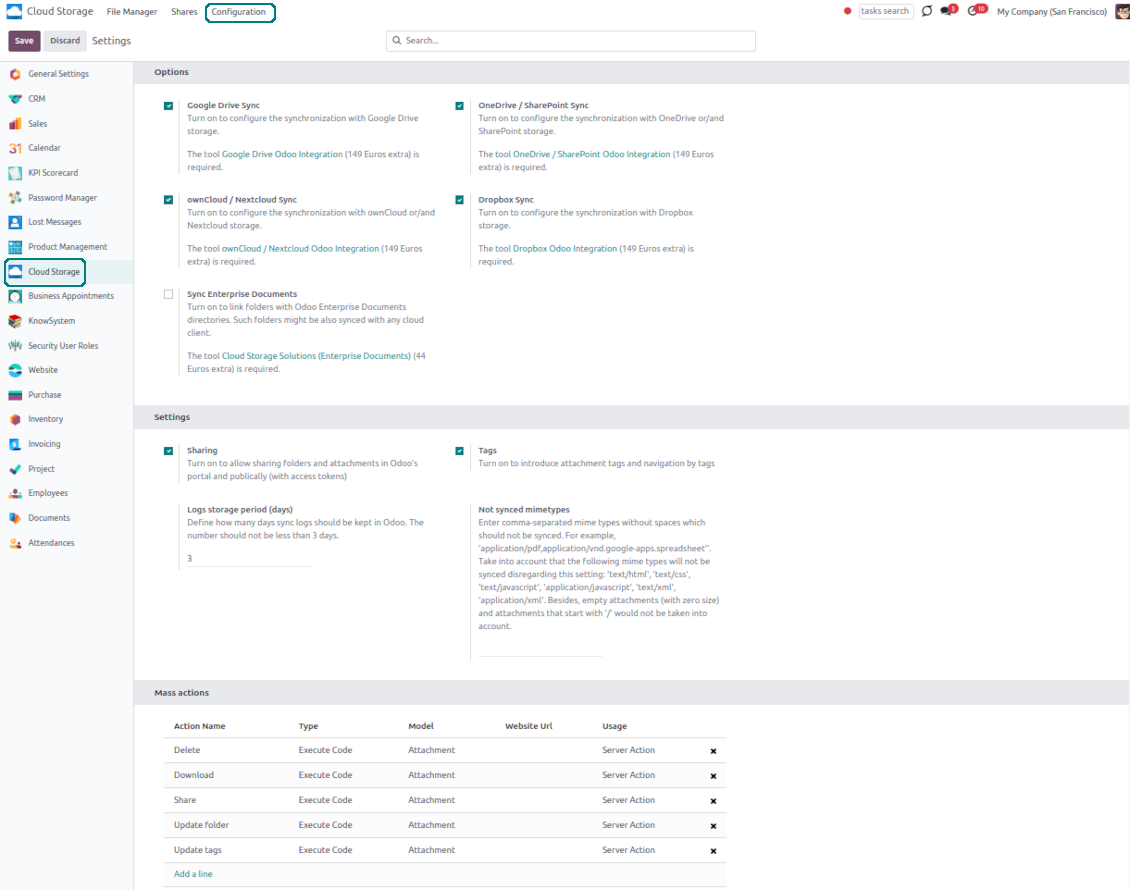The height and width of the screenshot is (890, 1130).
Task: Focus the Logs storage period field
Action: pos(249,558)
